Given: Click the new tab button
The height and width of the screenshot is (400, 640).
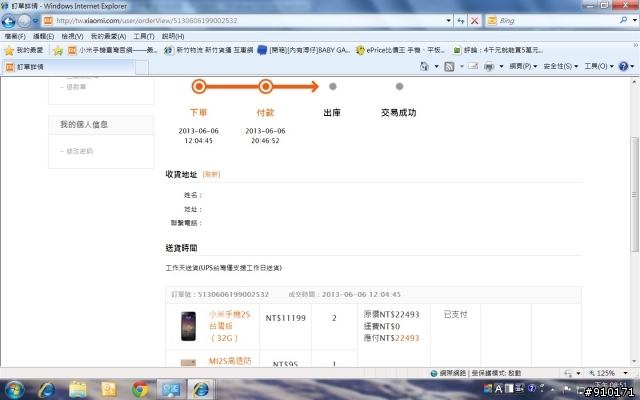Looking at the screenshot, I should point(142,67).
